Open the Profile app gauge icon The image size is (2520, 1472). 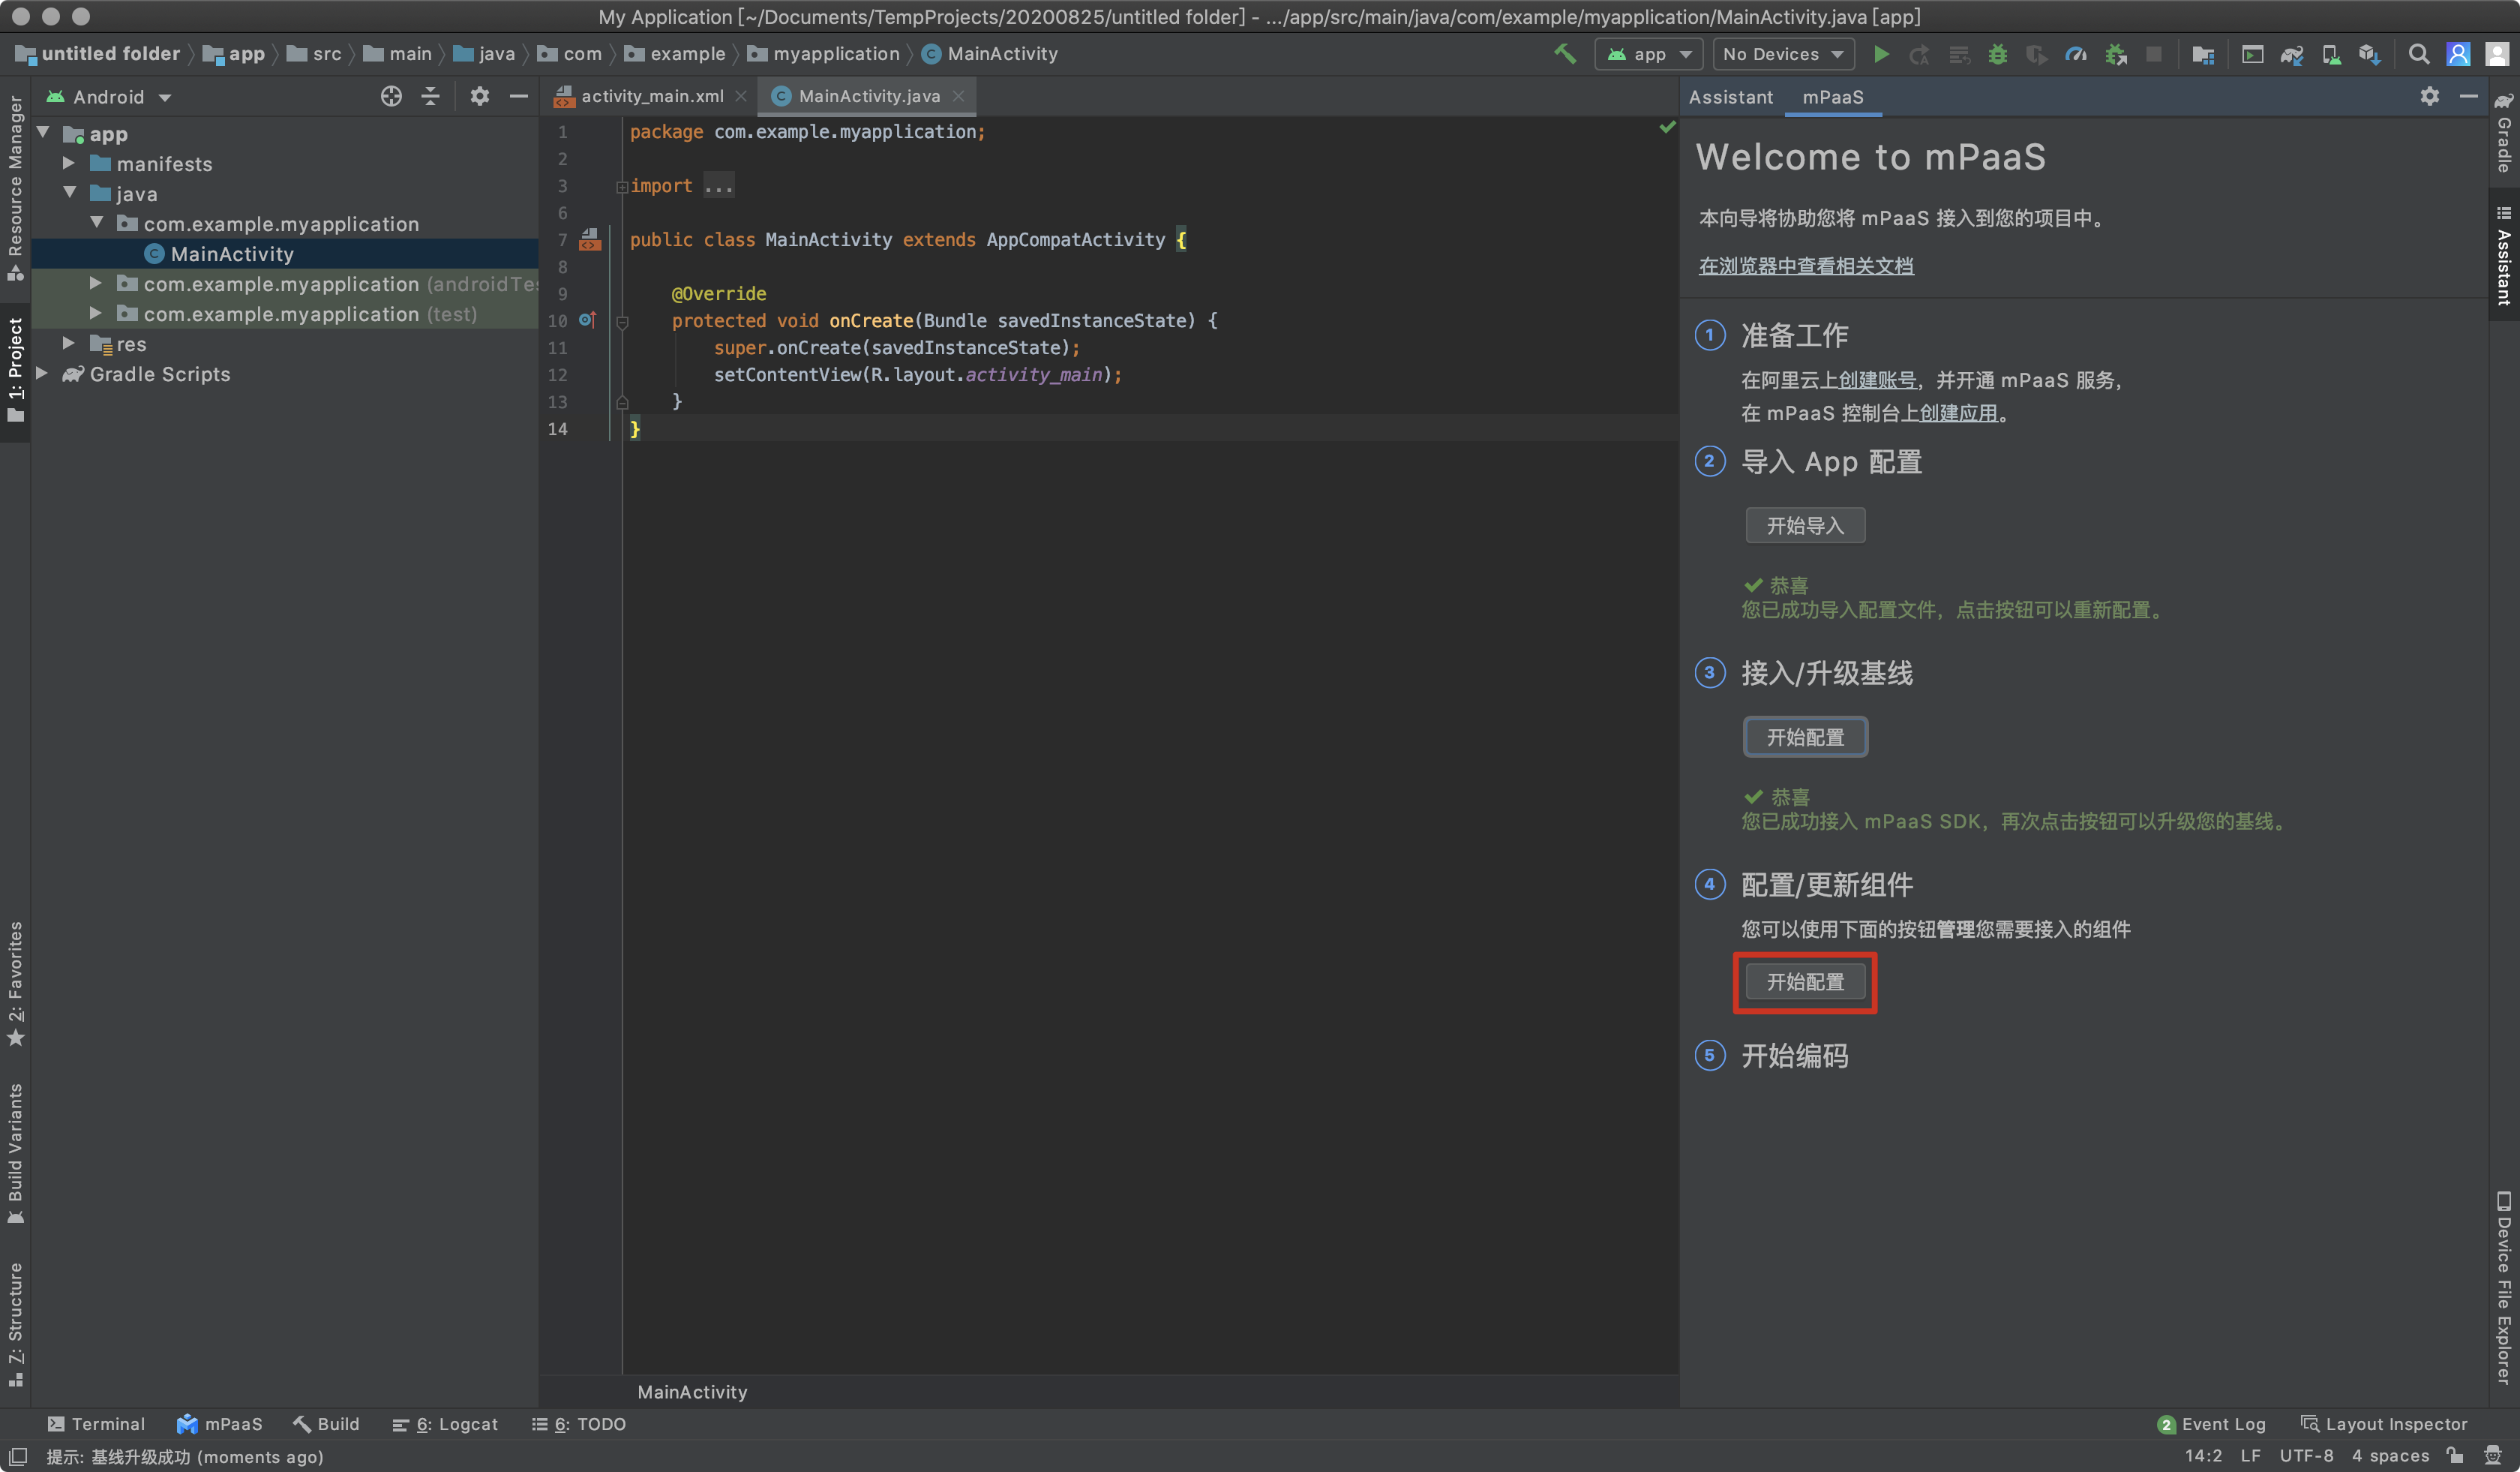point(2076,54)
